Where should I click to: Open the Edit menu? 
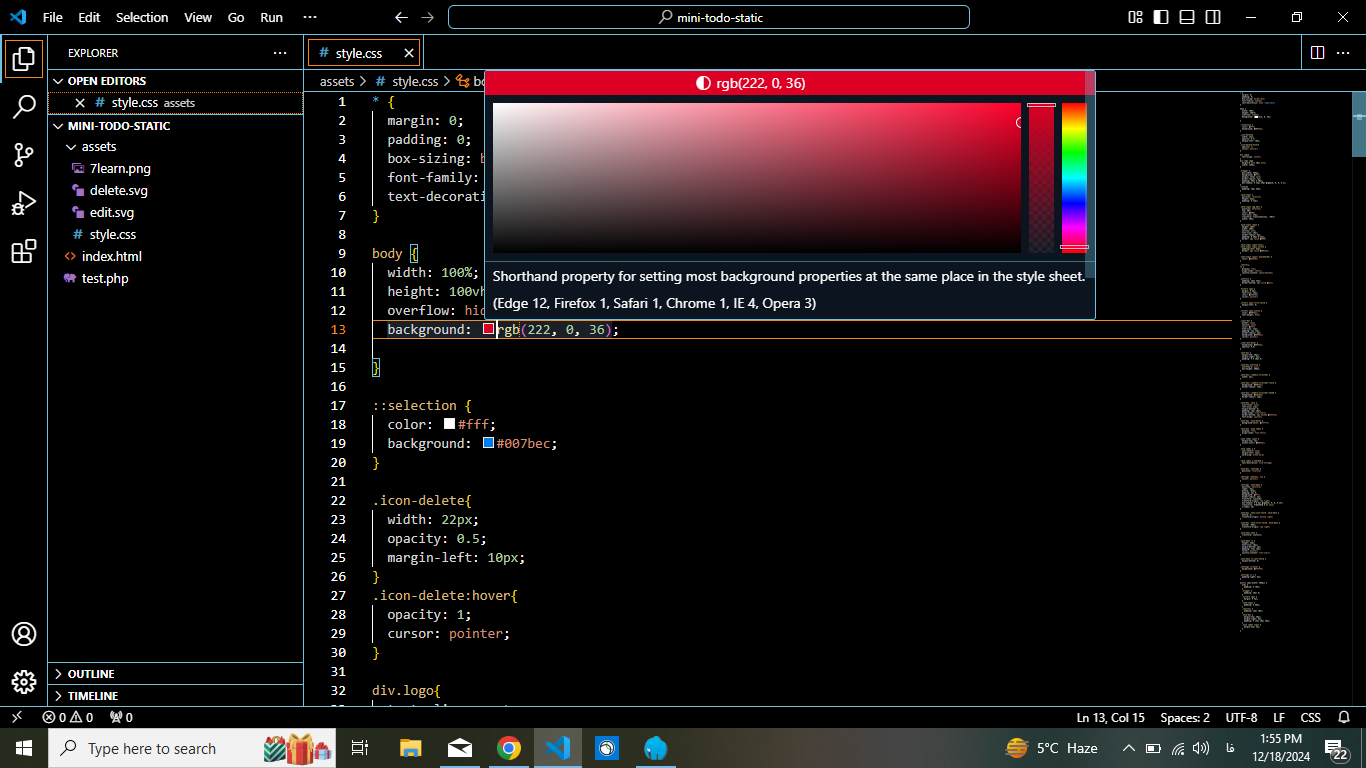pos(89,17)
